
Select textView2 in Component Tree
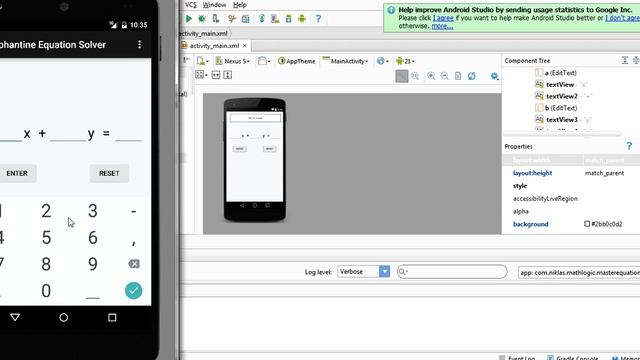coord(562,96)
